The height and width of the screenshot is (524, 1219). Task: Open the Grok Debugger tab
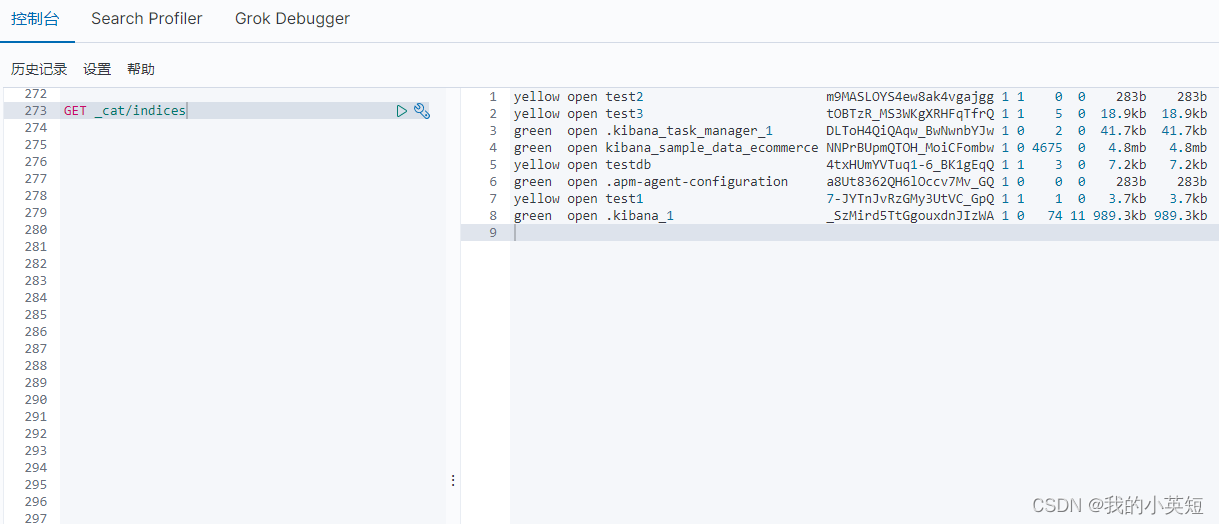click(x=292, y=19)
